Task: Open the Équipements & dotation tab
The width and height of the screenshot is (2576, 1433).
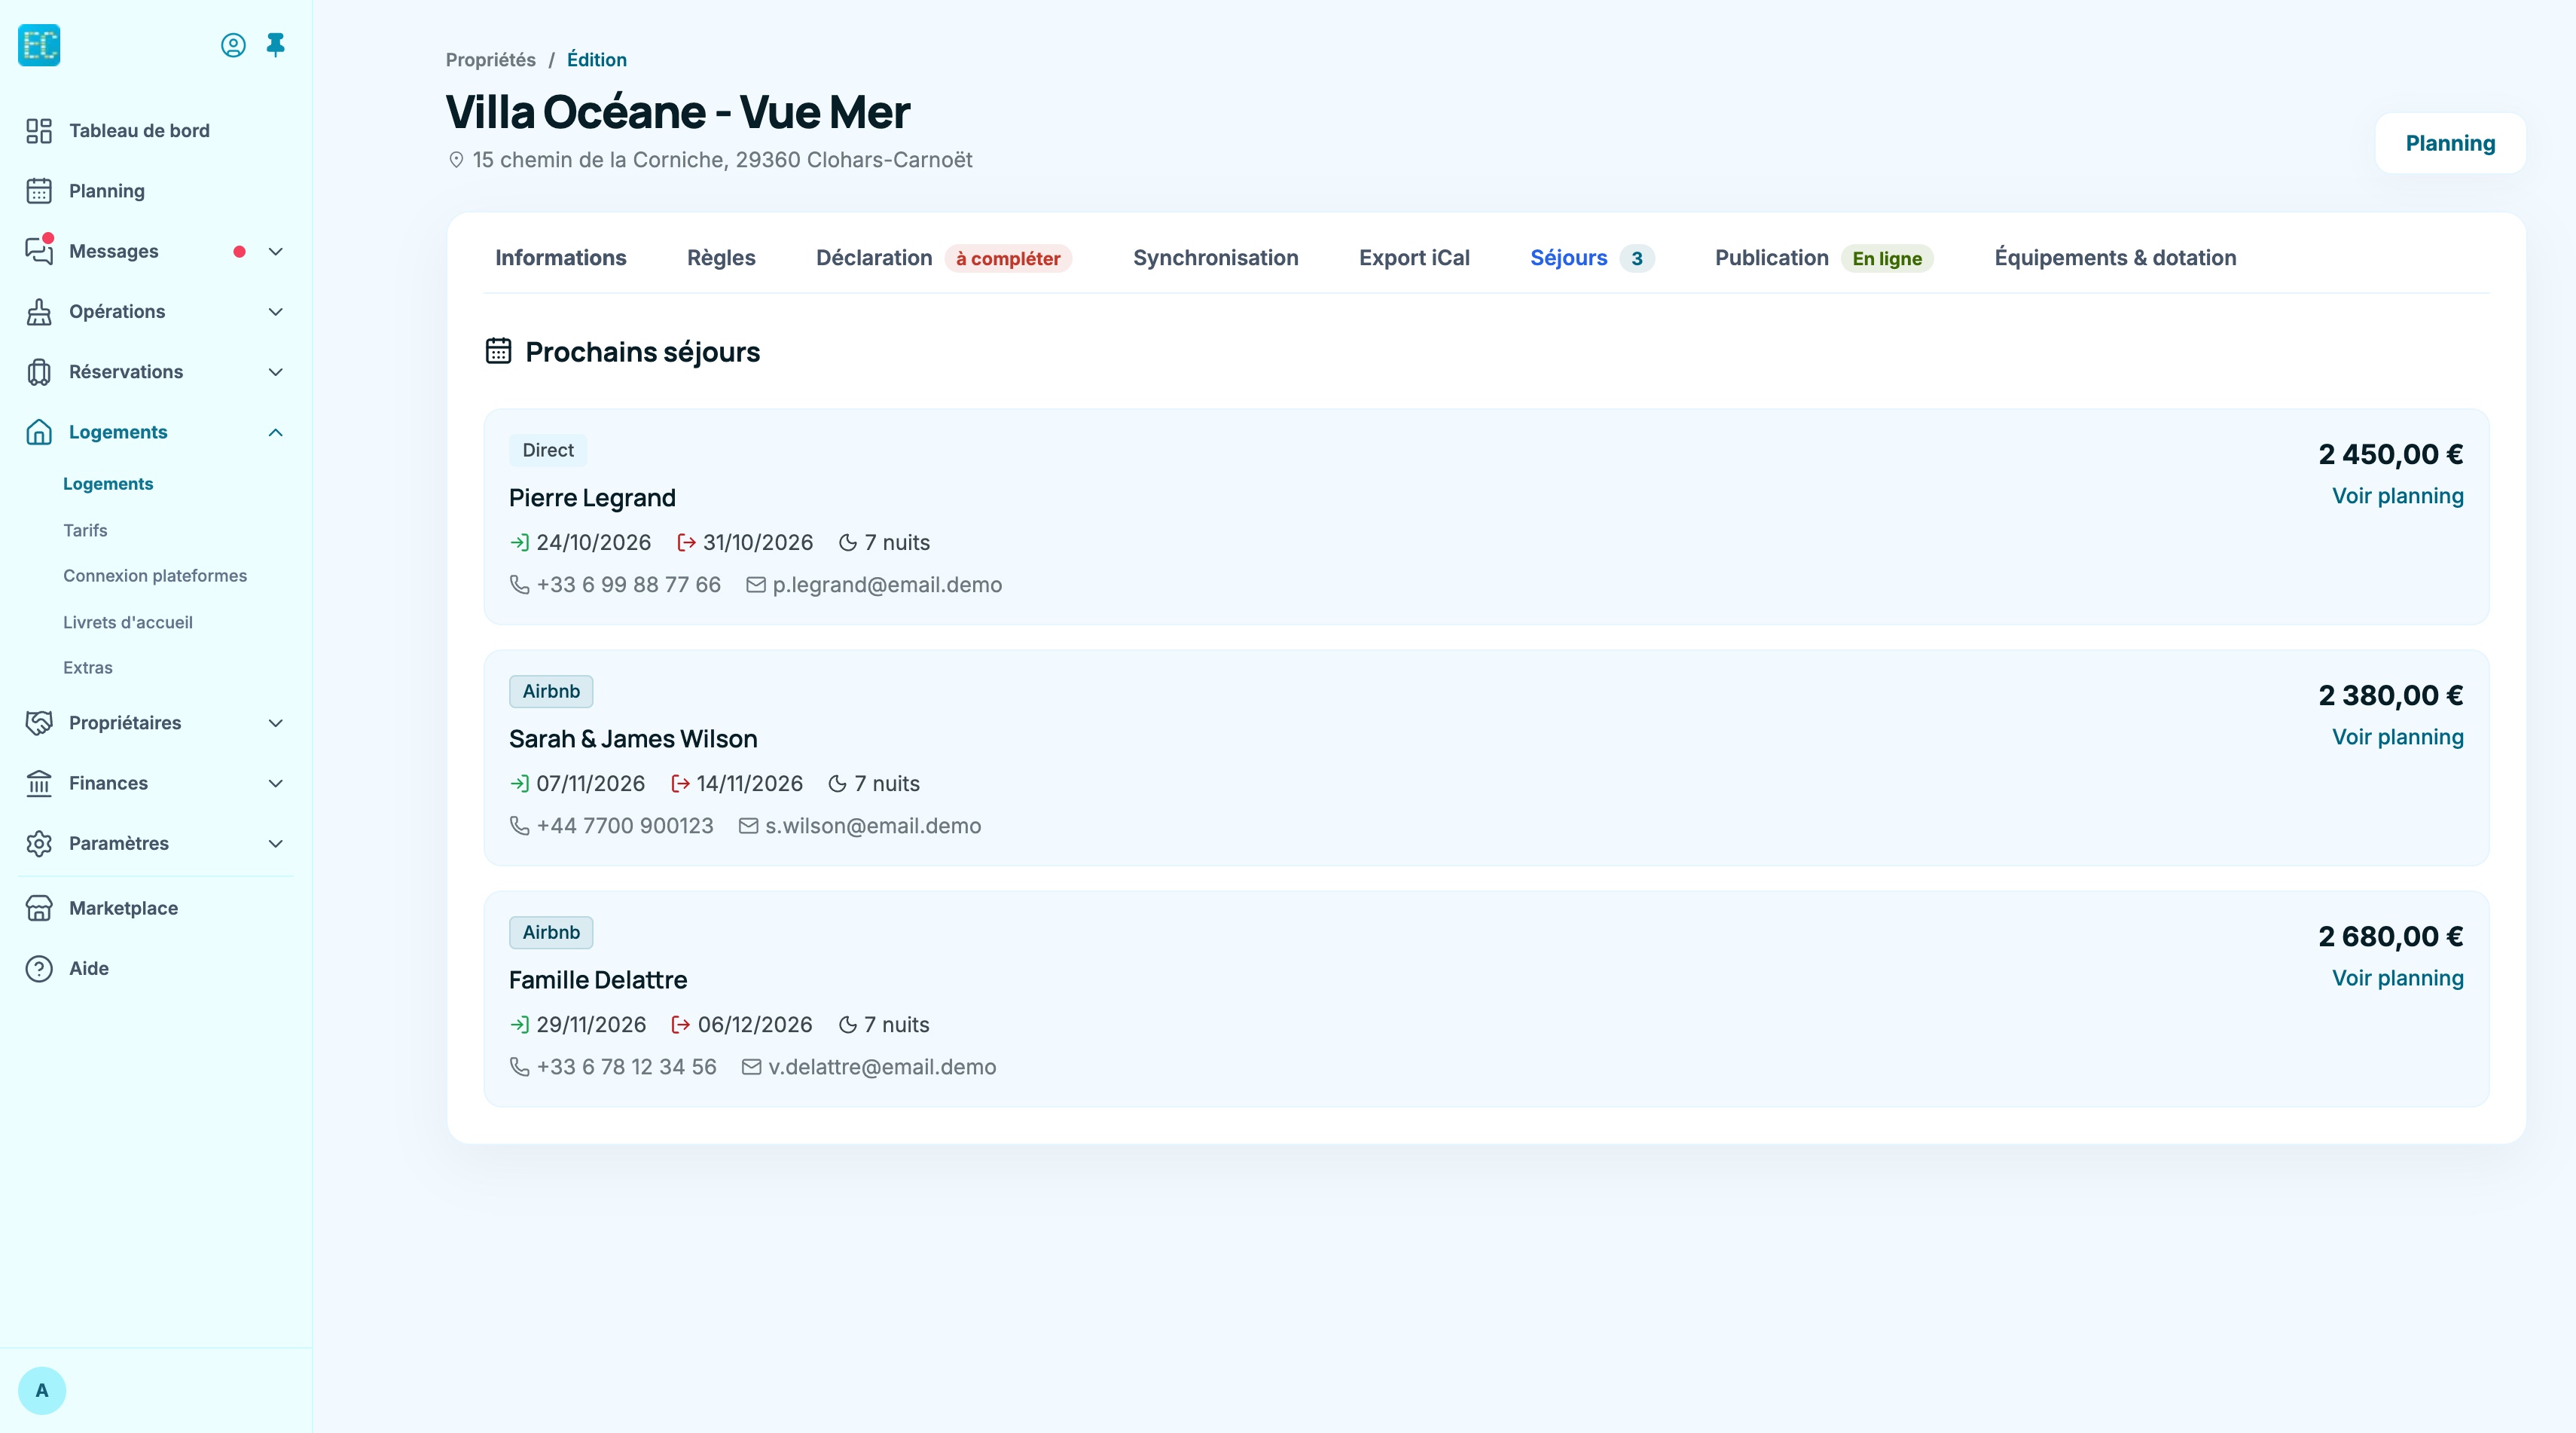Action: click(2115, 258)
